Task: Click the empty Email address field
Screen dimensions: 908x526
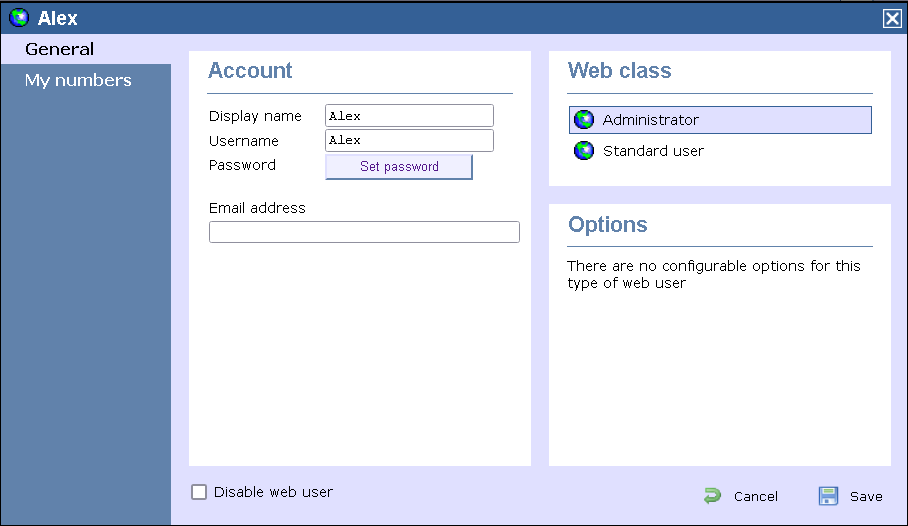Action: [x=364, y=232]
